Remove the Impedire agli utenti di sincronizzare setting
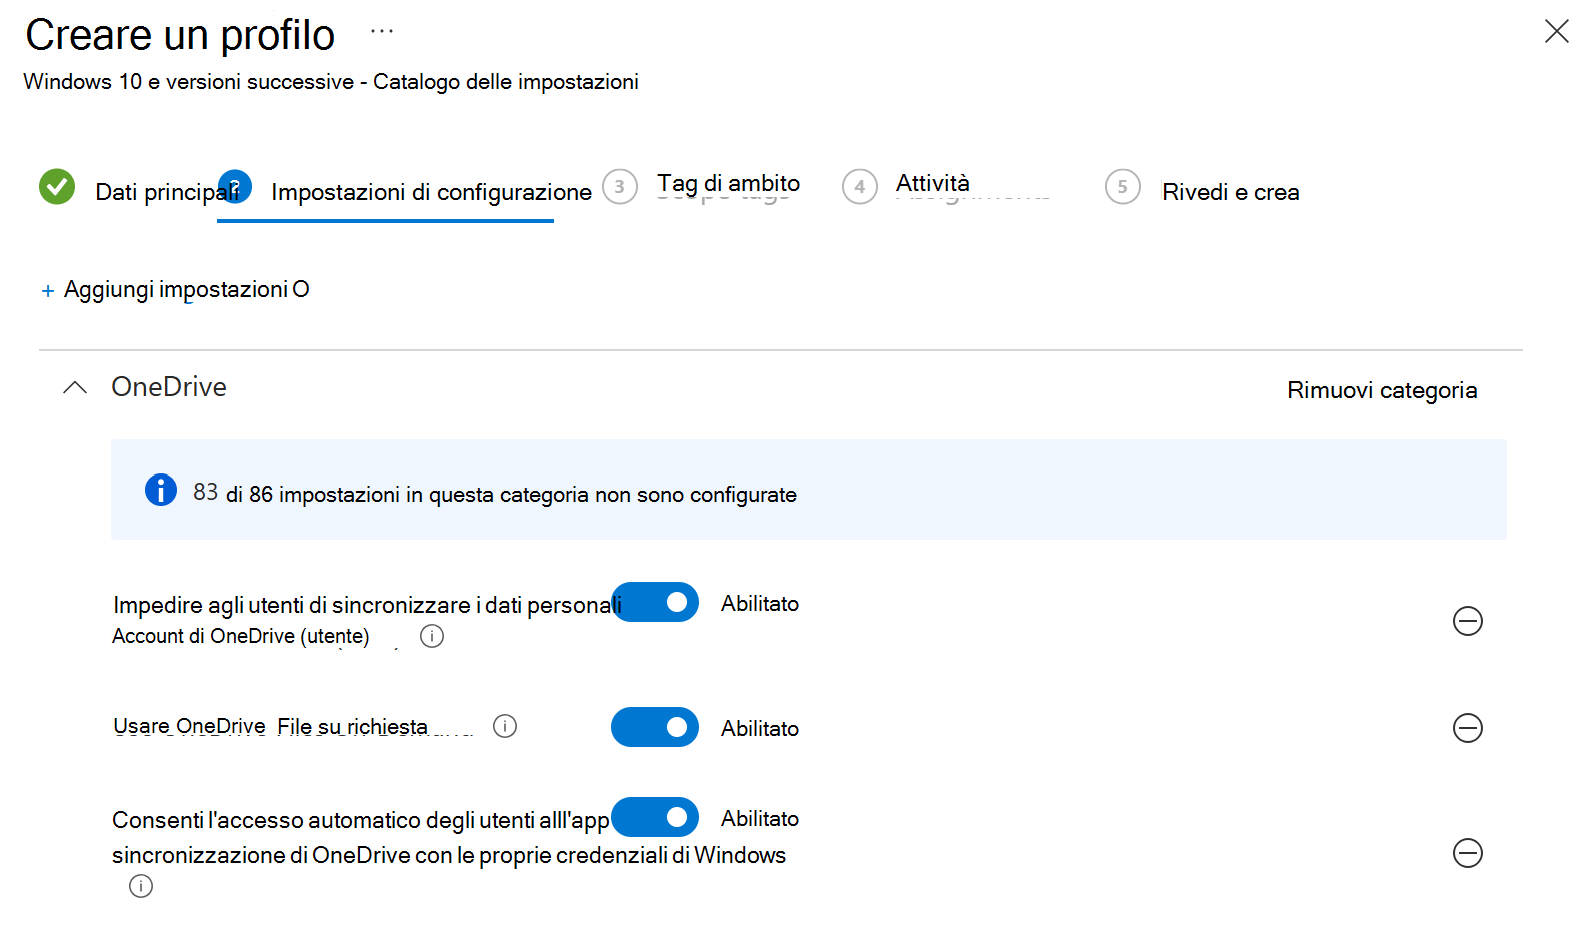 pyautogui.click(x=1467, y=621)
